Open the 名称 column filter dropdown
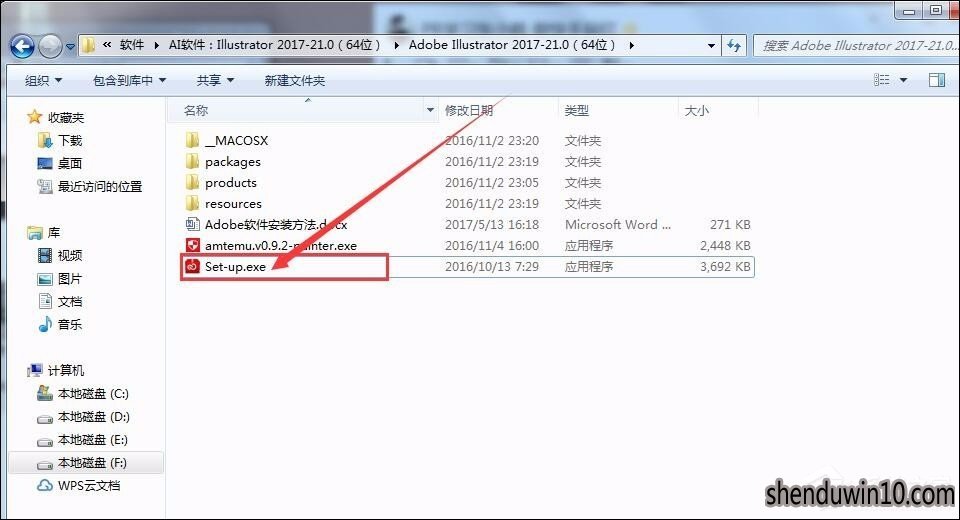 [x=430, y=110]
